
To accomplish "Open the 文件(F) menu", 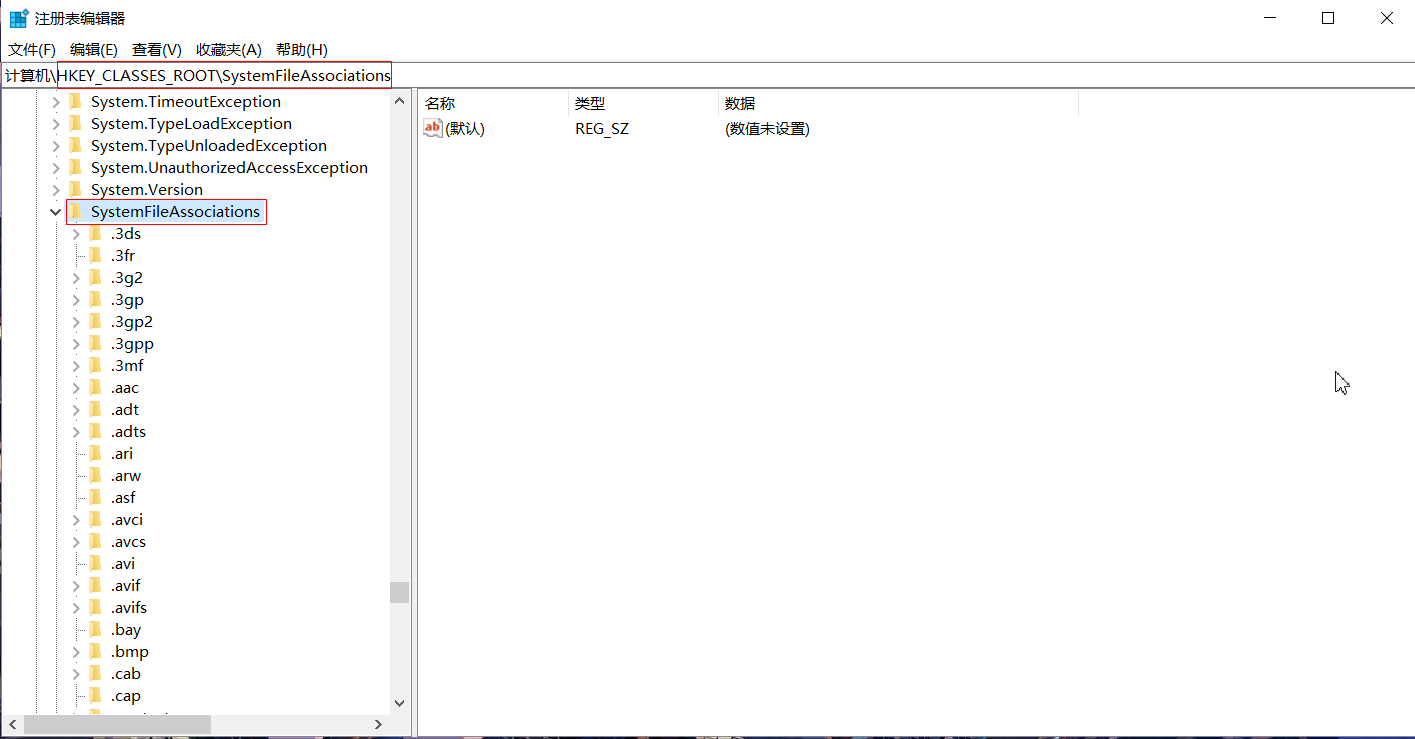I will pos(32,49).
